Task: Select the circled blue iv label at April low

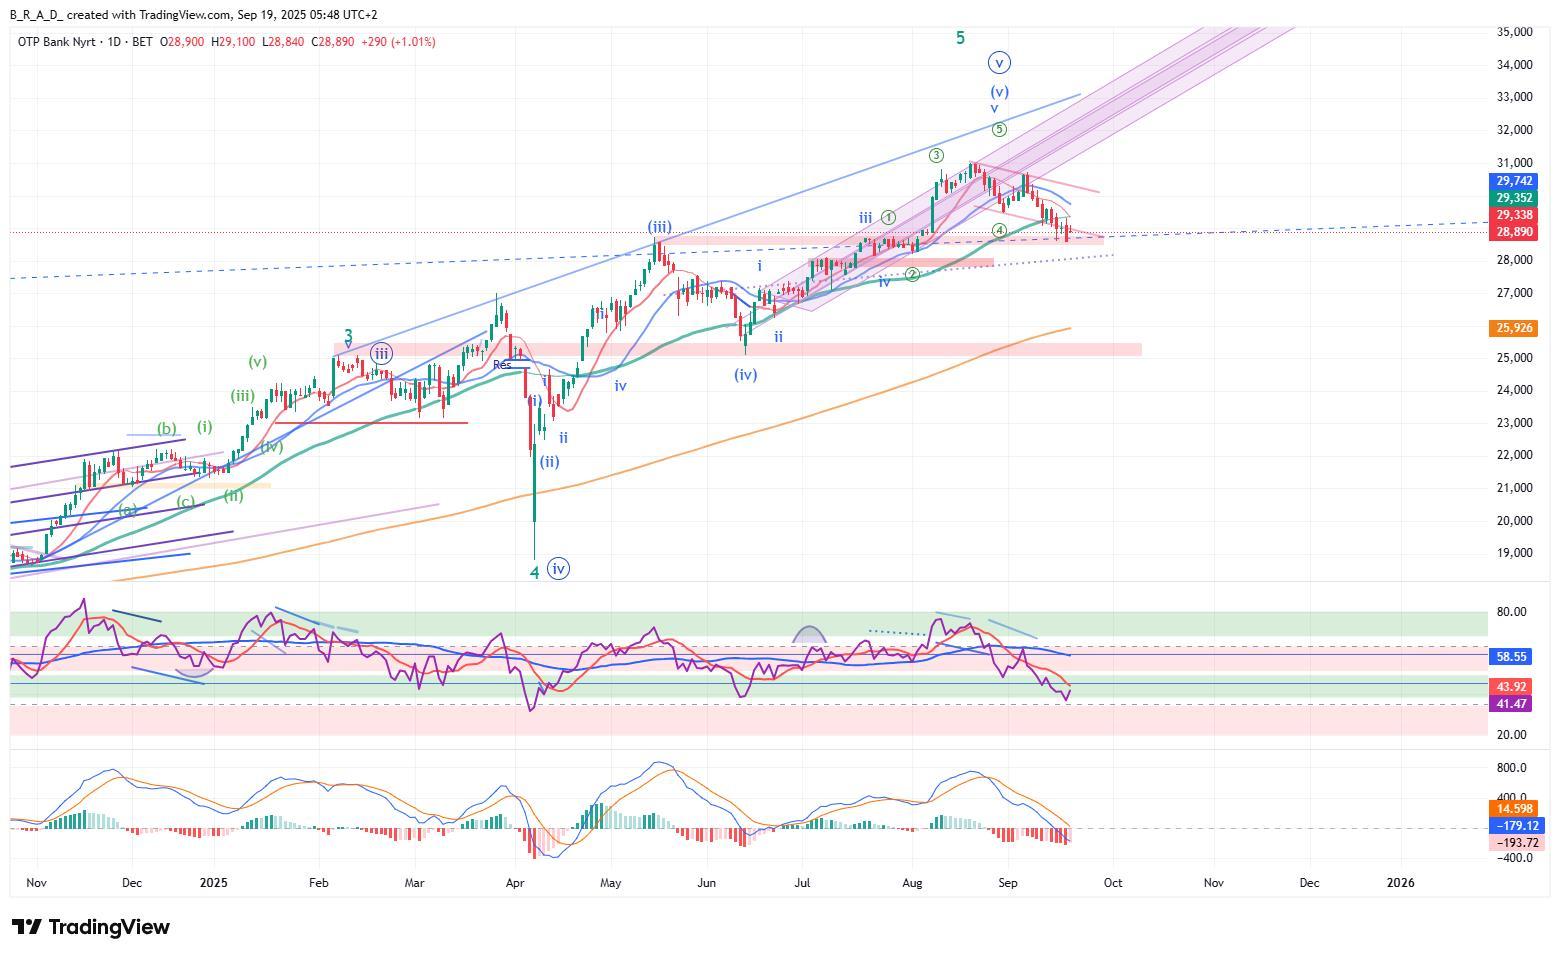Action: click(559, 569)
